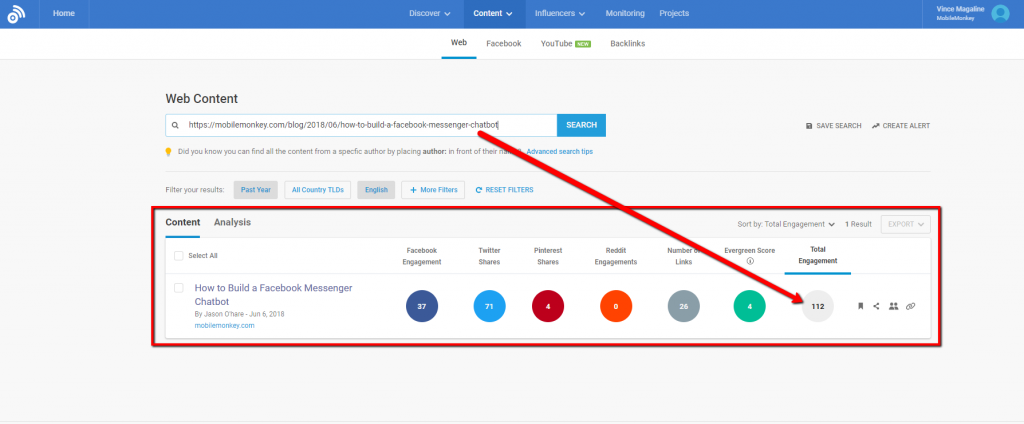This screenshot has width=1024, height=424.
Task: Select the Content results tab
Action: (183, 222)
